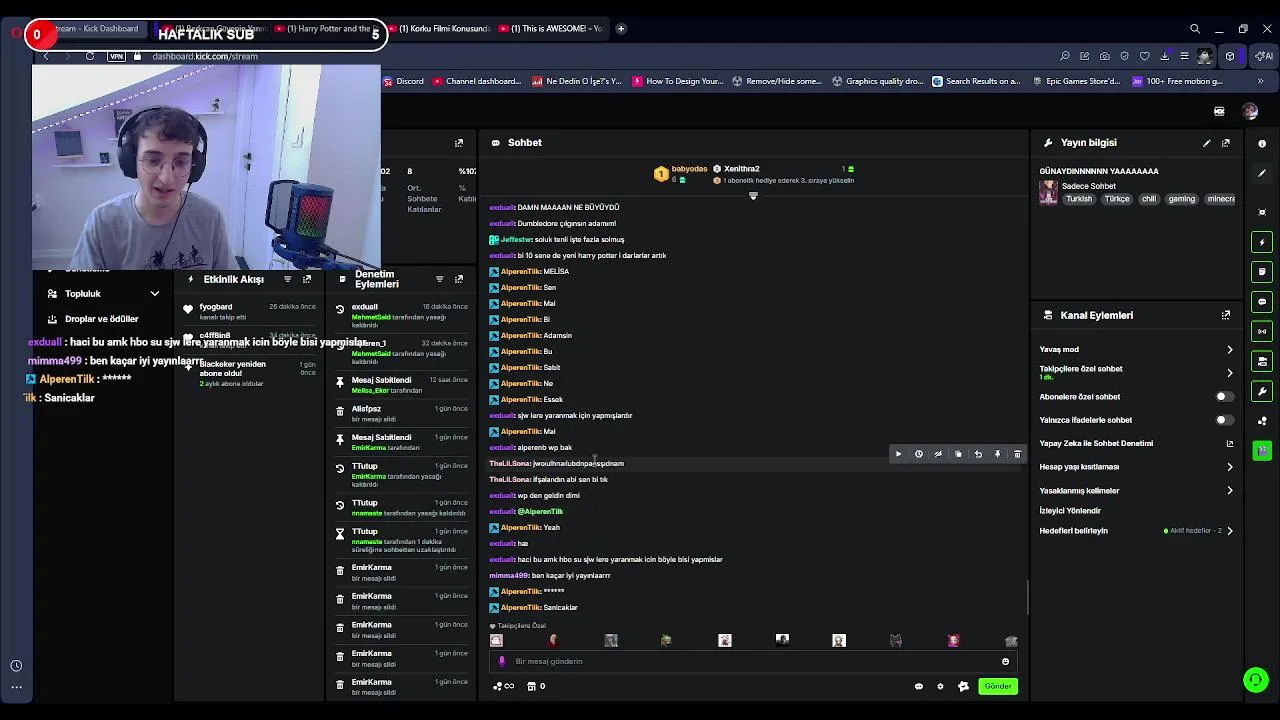
Task: Pop out the Kanal Eylemleri panel
Action: [x=1226, y=315]
